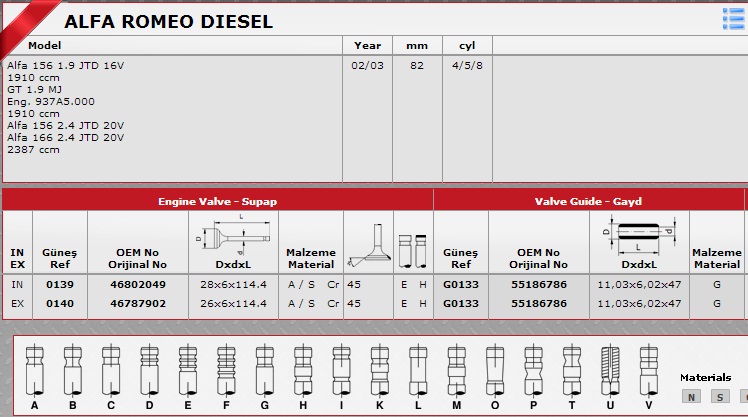Select valve stem type U icon

(610, 371)
